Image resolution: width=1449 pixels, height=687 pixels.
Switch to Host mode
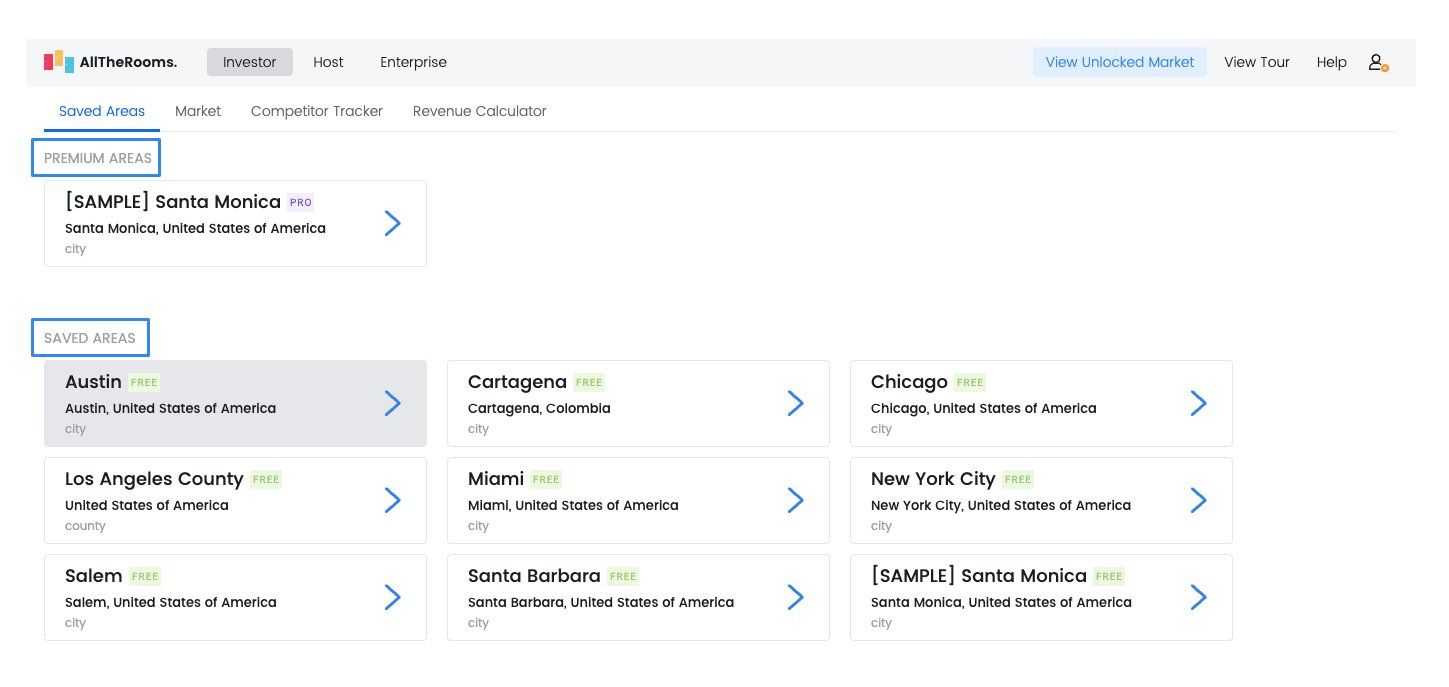click(328, 62)
